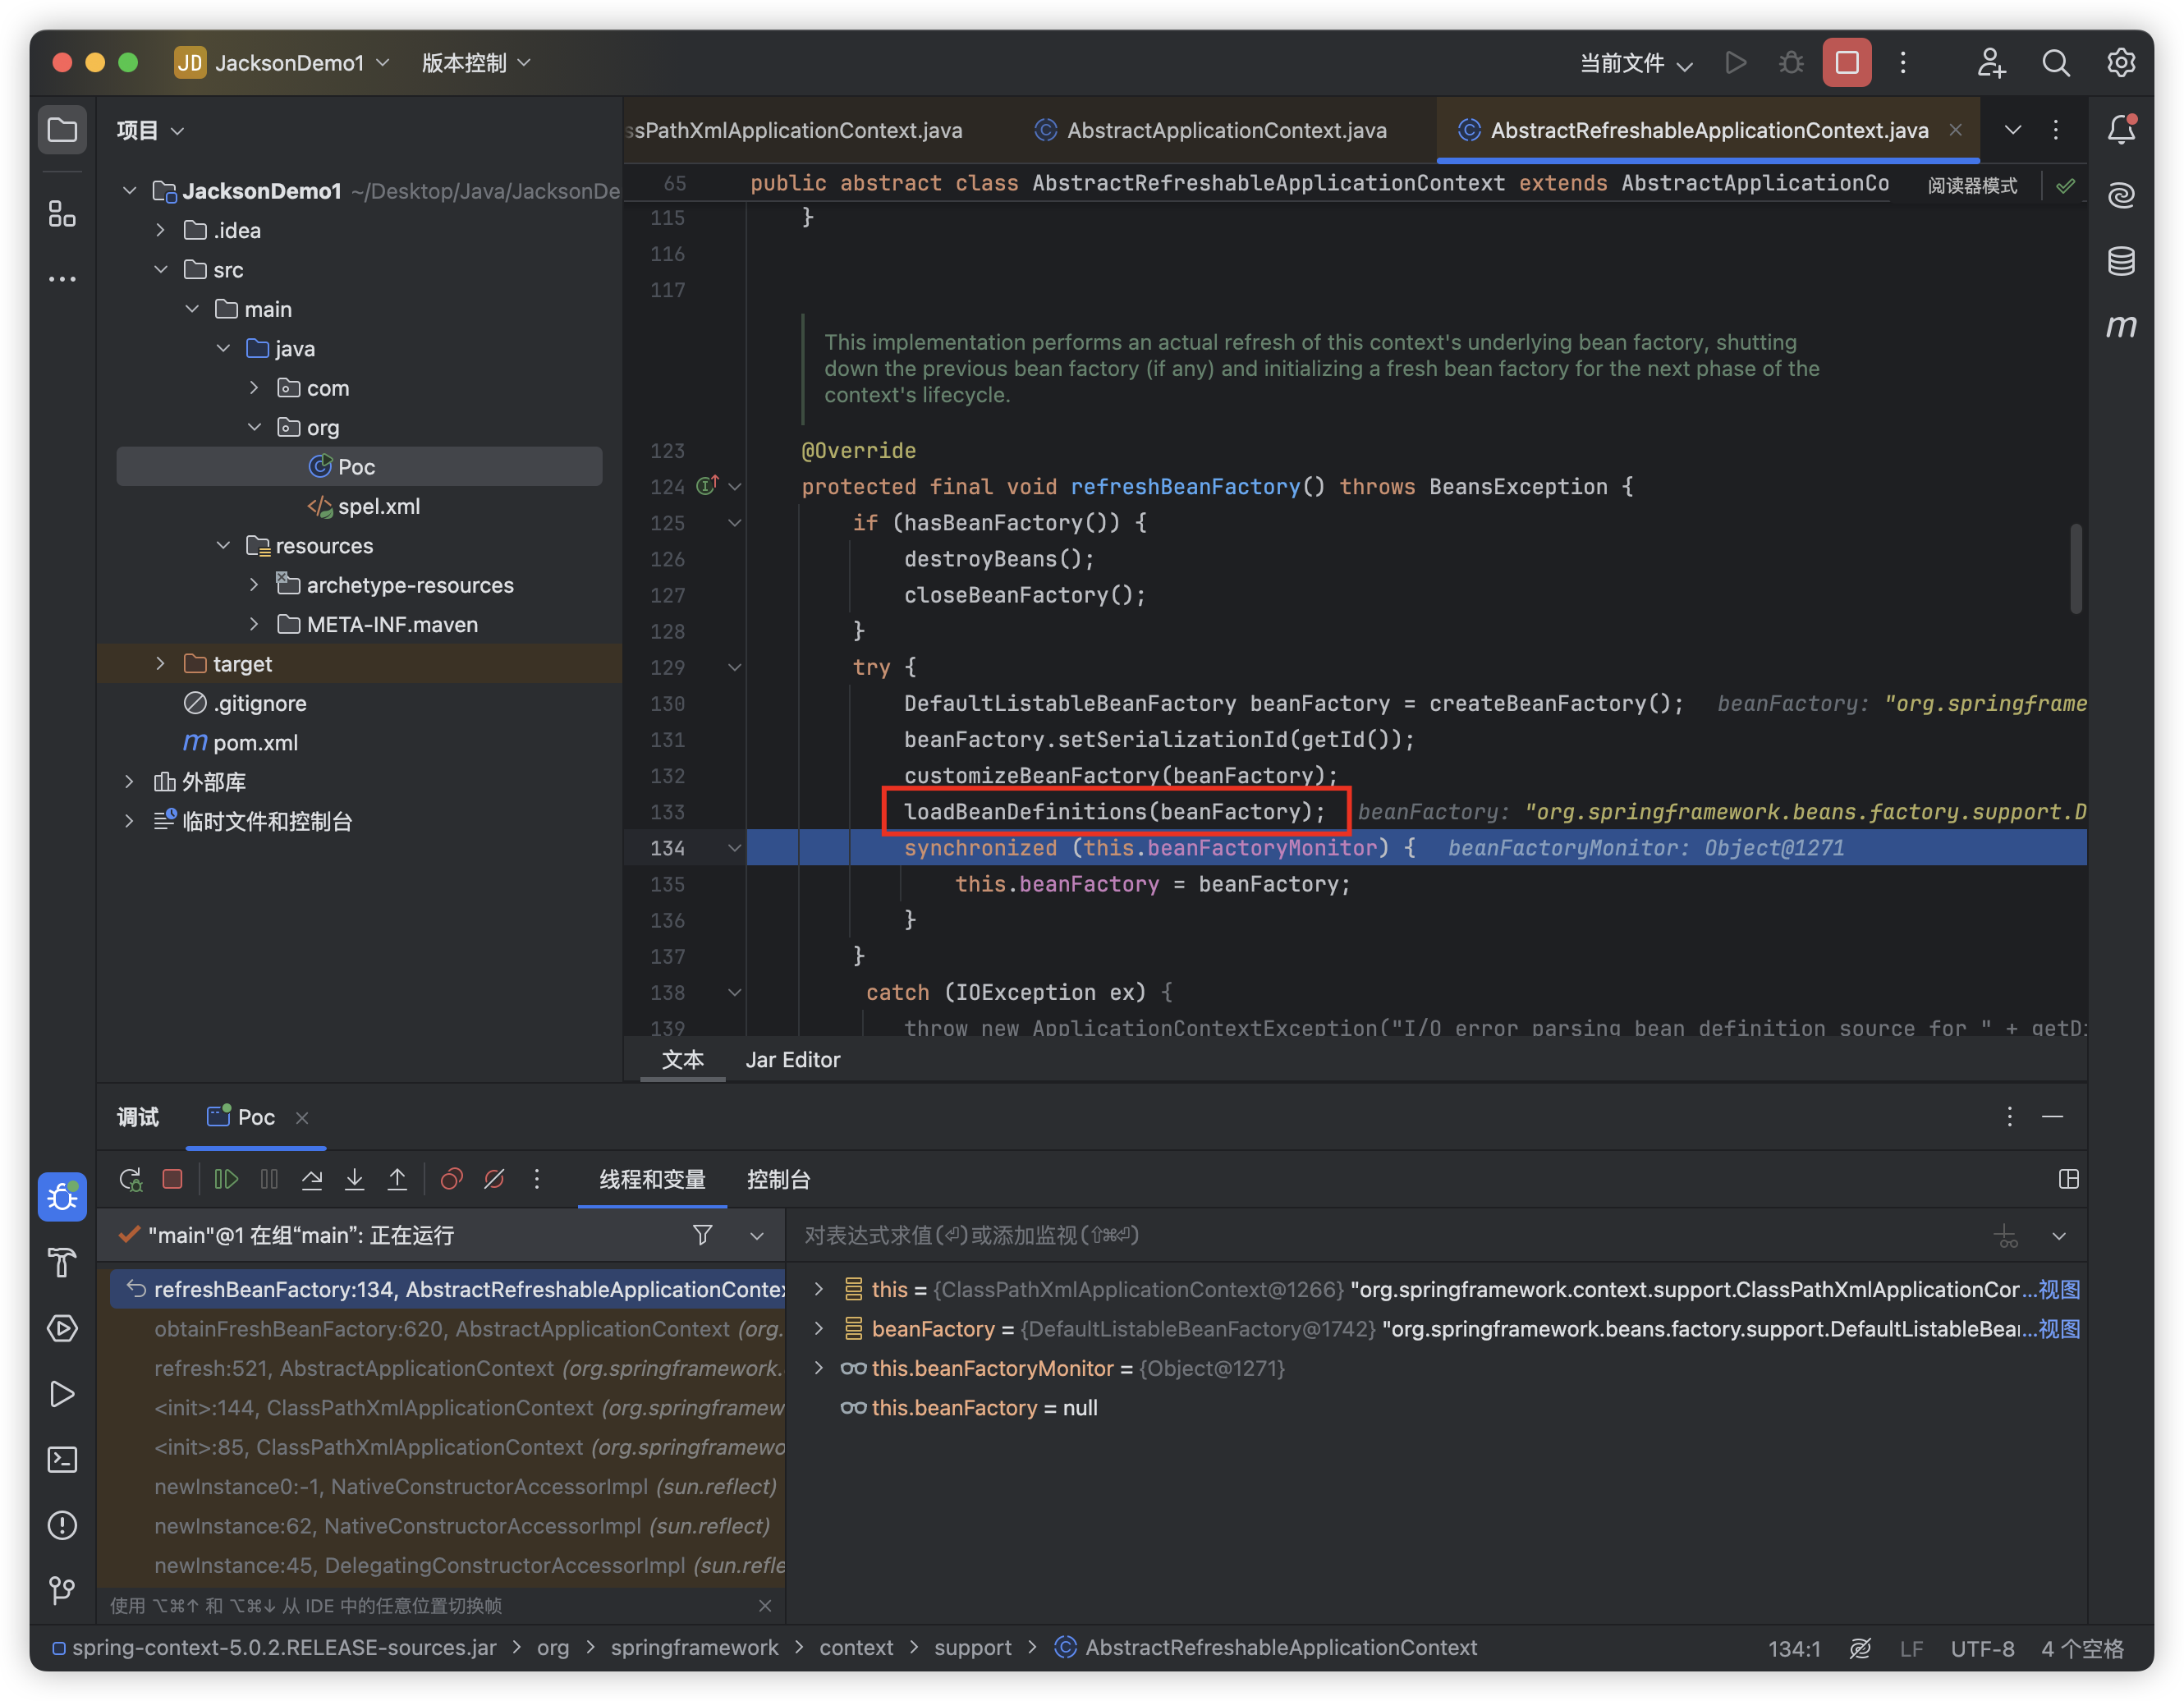The image size is (2184, 1701).
Task: Click UTF-8 encoding in status bar
Action: pos(1982,1648)
